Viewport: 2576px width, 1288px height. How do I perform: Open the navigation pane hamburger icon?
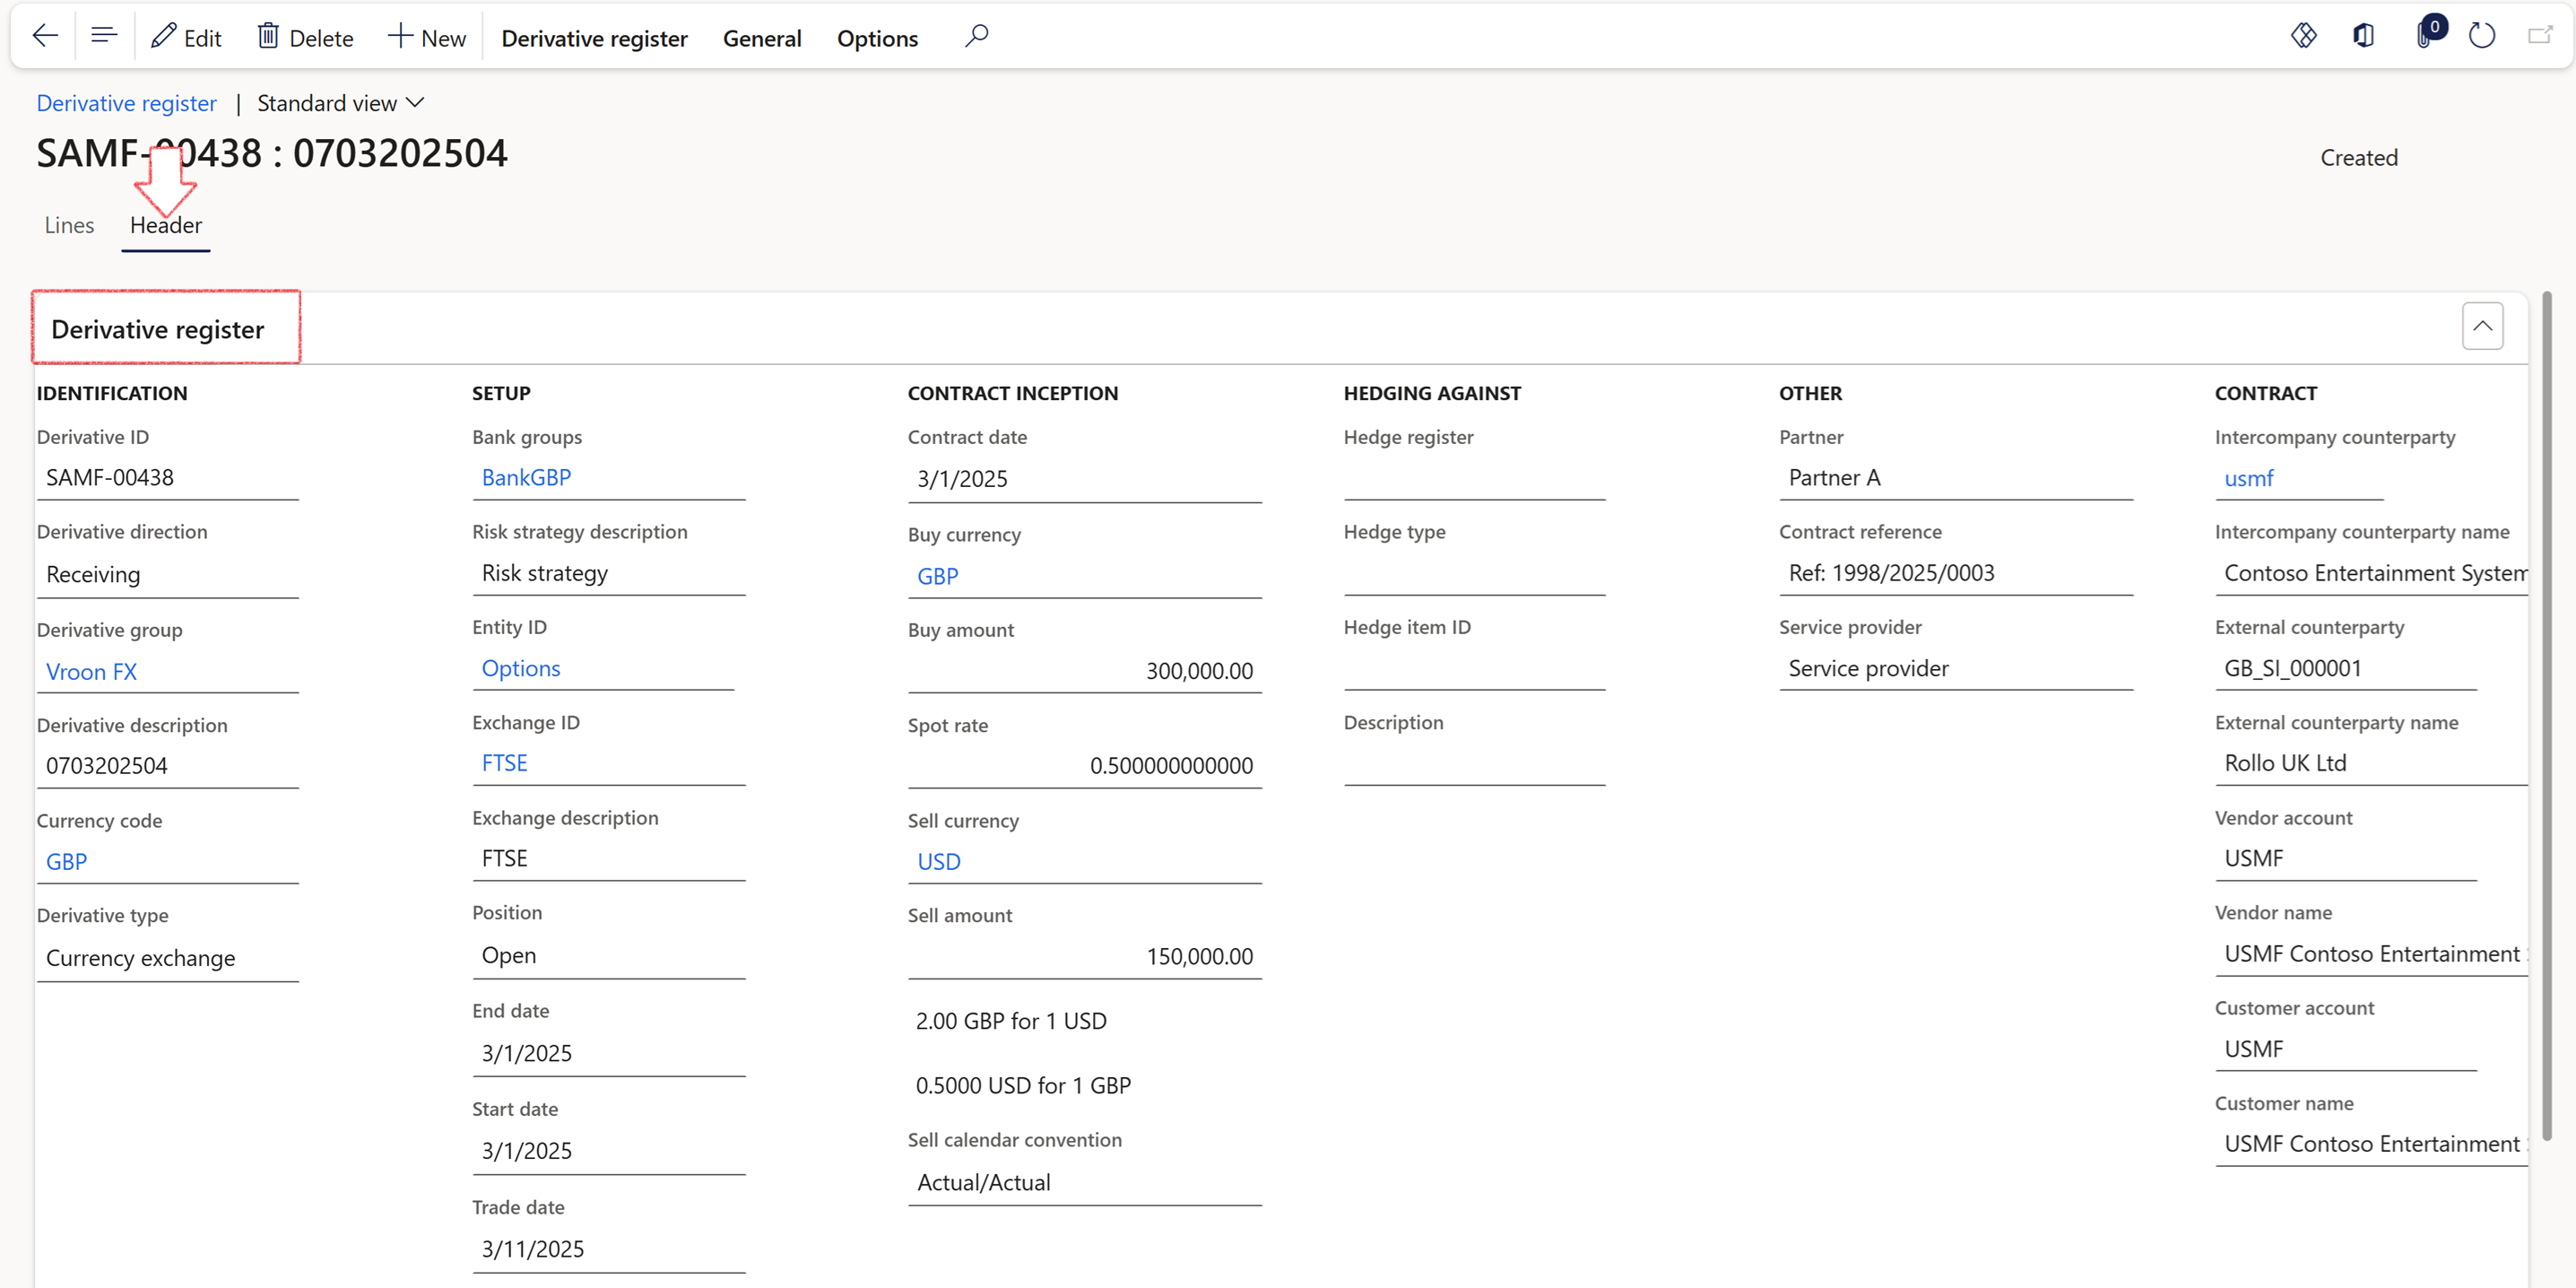click(104, 37)
